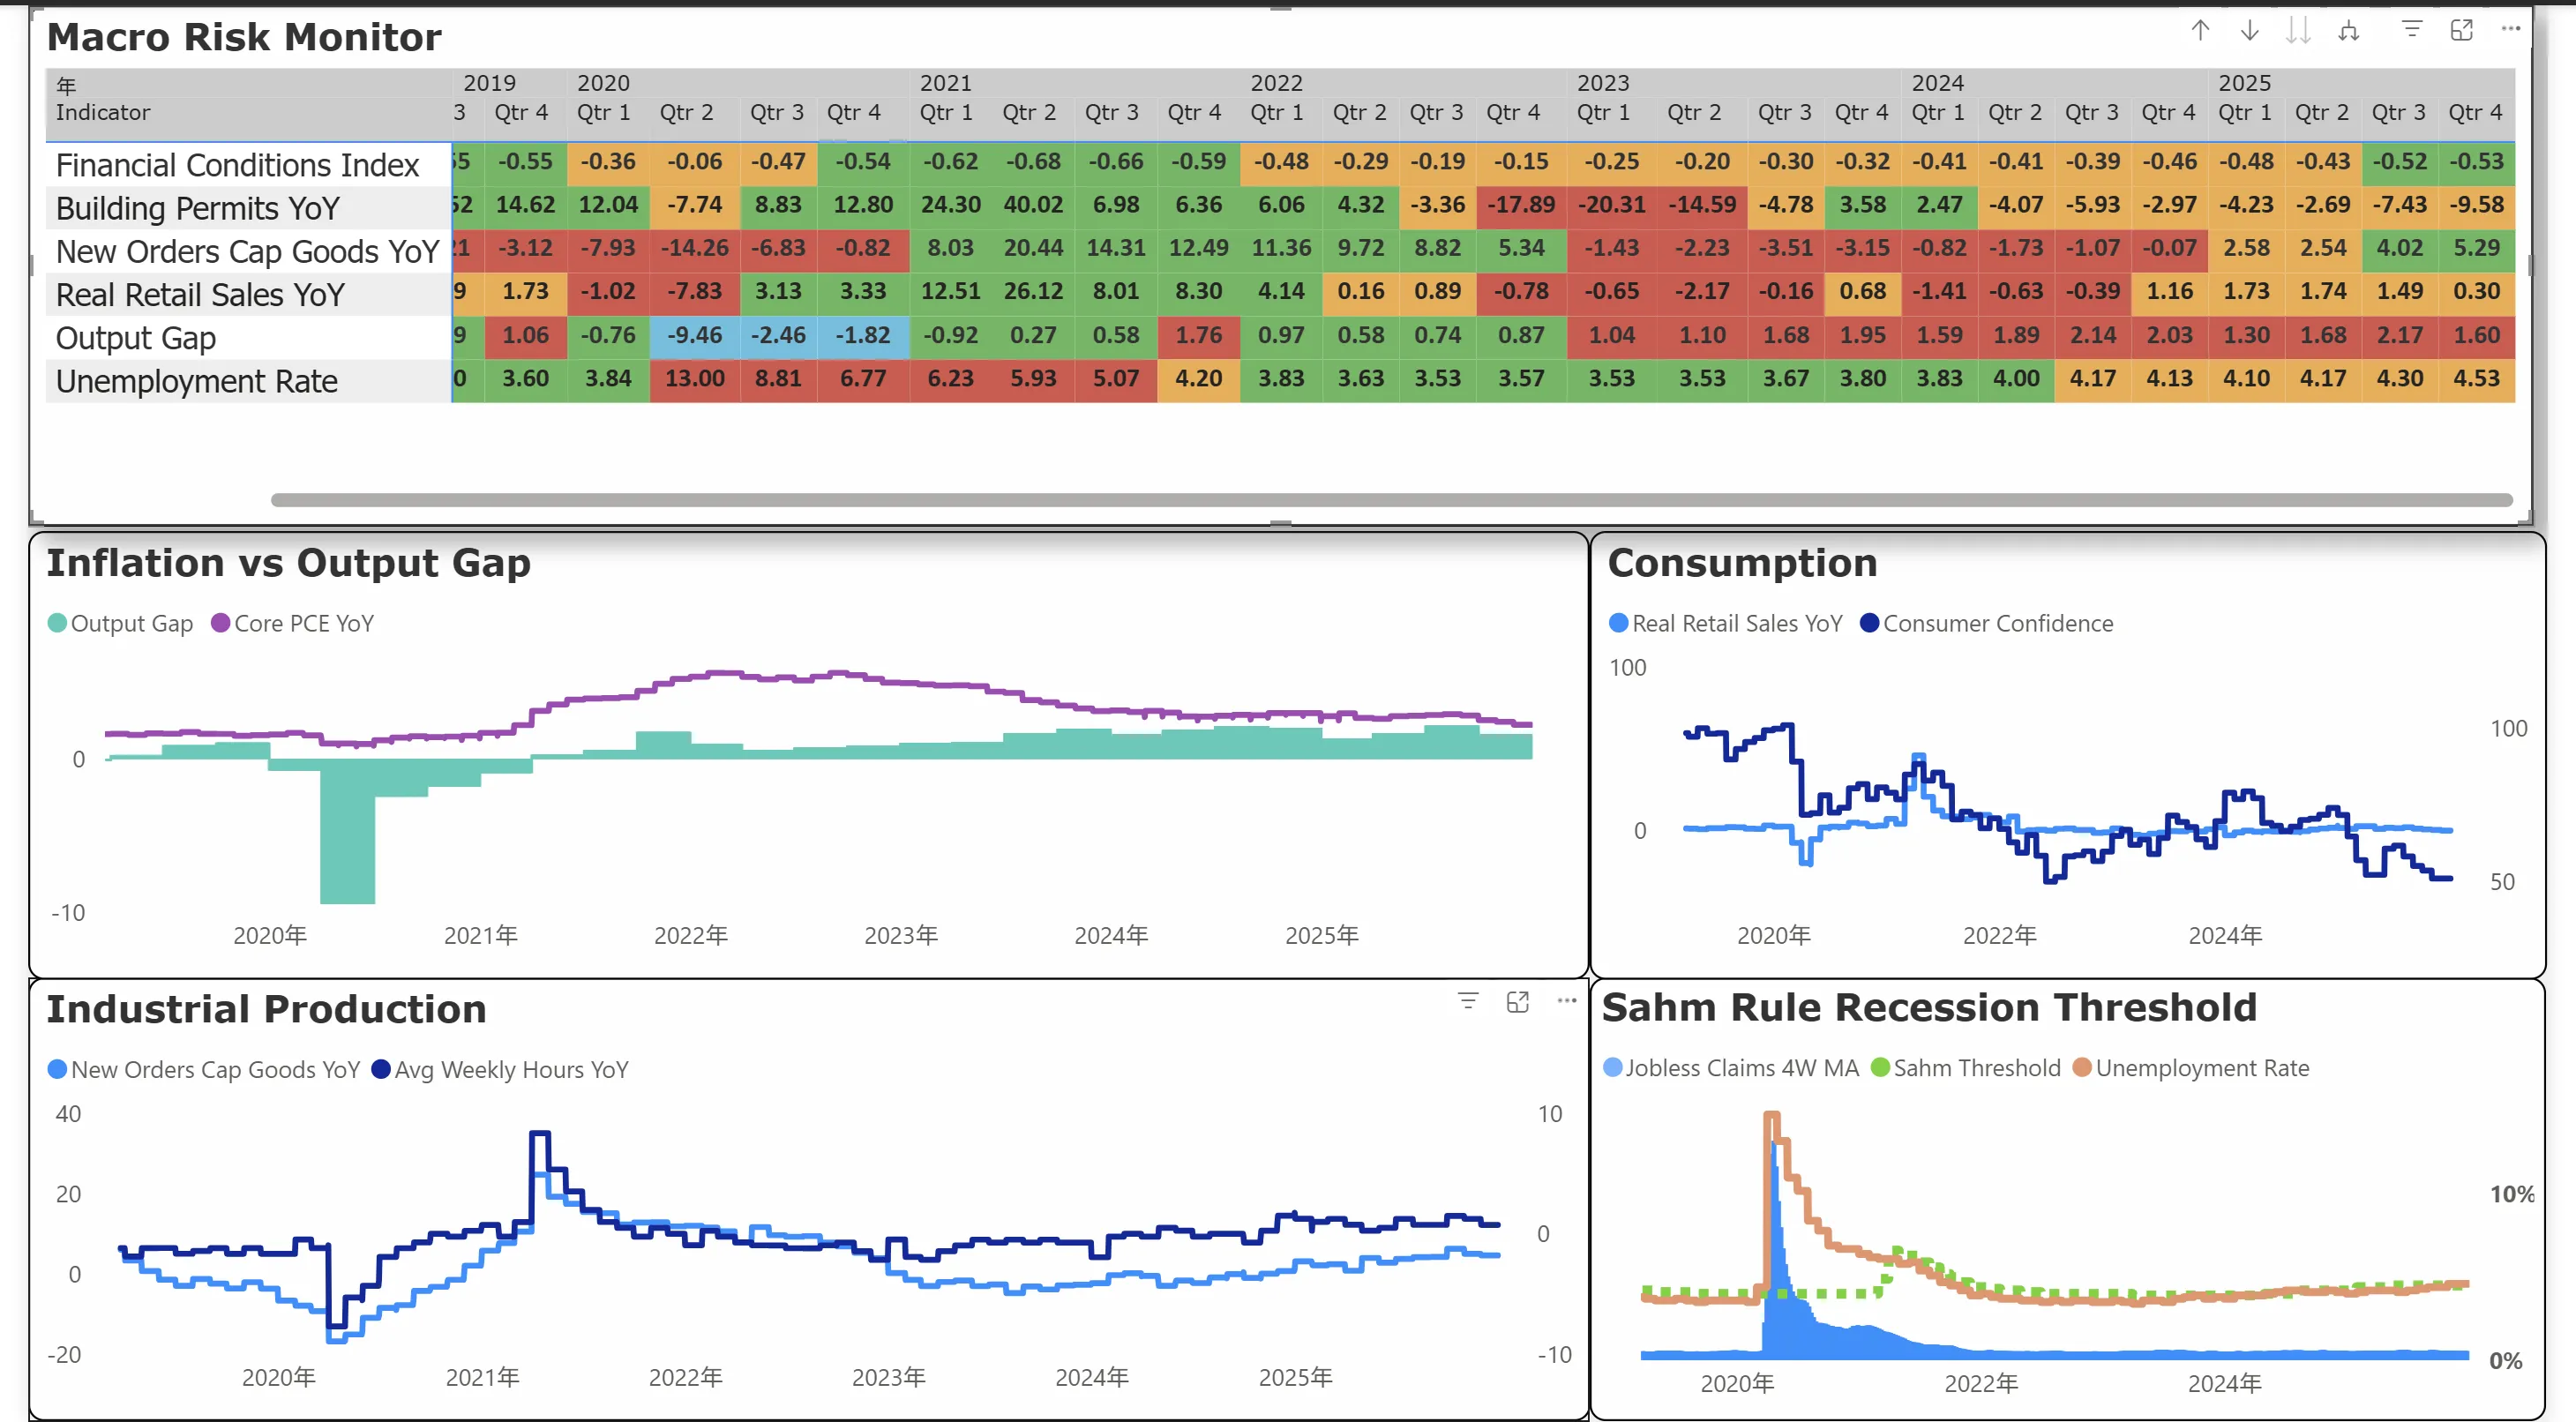Open the More options menu on Macro Risk Monitor

point(2510,30)
